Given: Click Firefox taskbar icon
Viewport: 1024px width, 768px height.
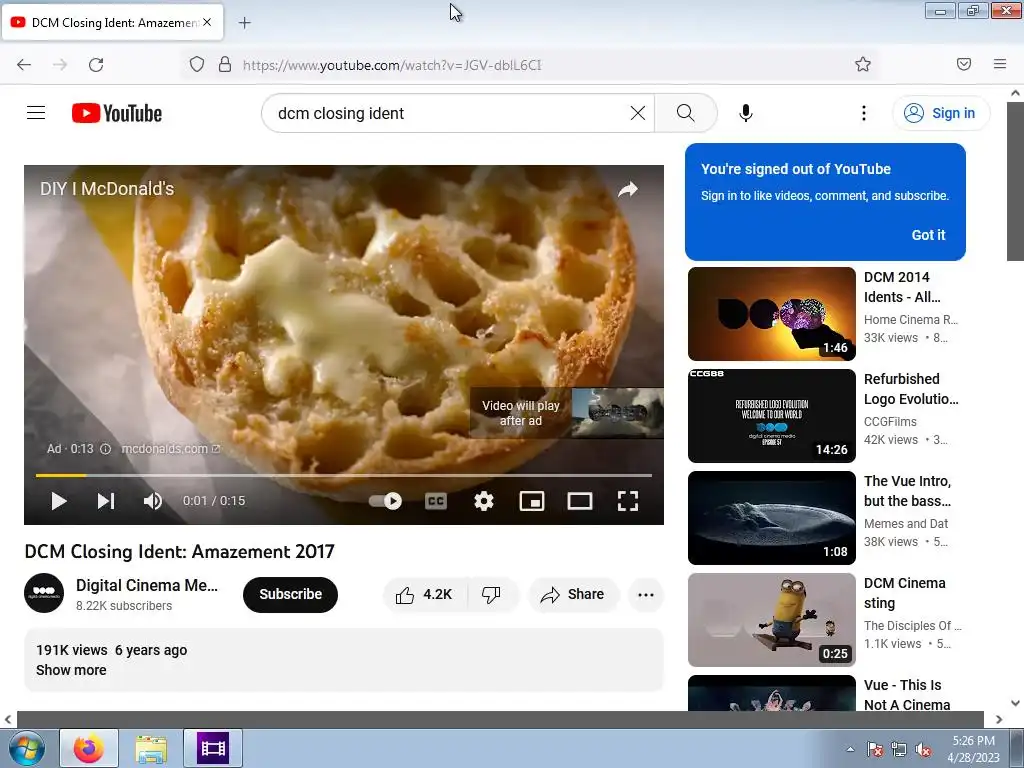Looking at the screenshot, I should click(x=89, y=748).
